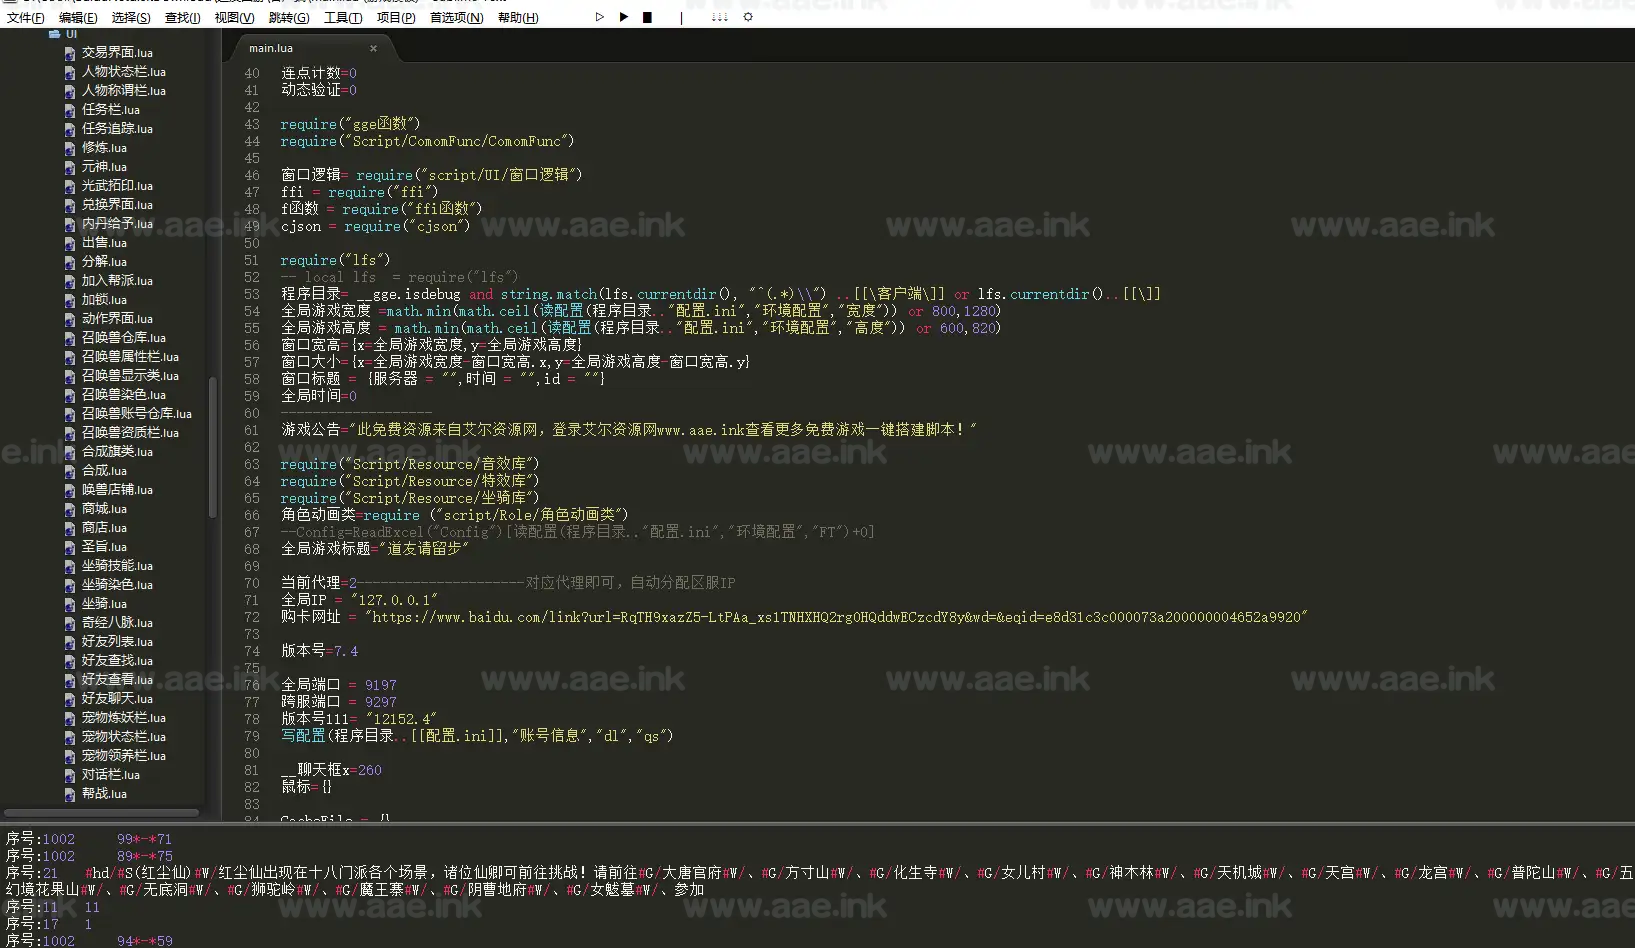Open 好友列表.lua in sidebar
Viewport: 1635px width, 948px height.
[117, 642]
